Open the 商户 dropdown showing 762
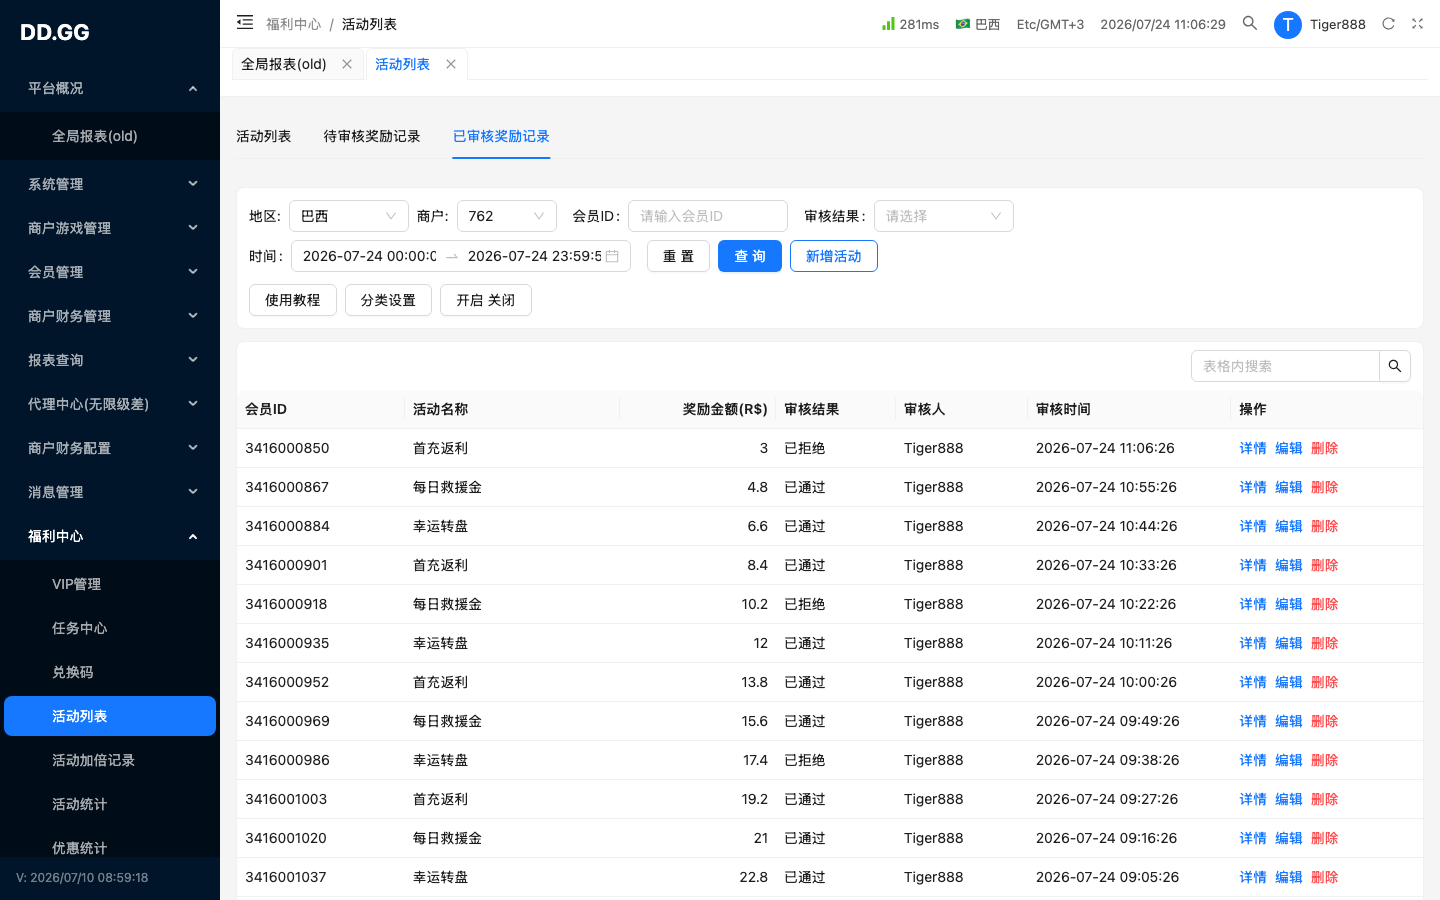The height and width of the screenshot is (900, 1440). tap(507, 216)
